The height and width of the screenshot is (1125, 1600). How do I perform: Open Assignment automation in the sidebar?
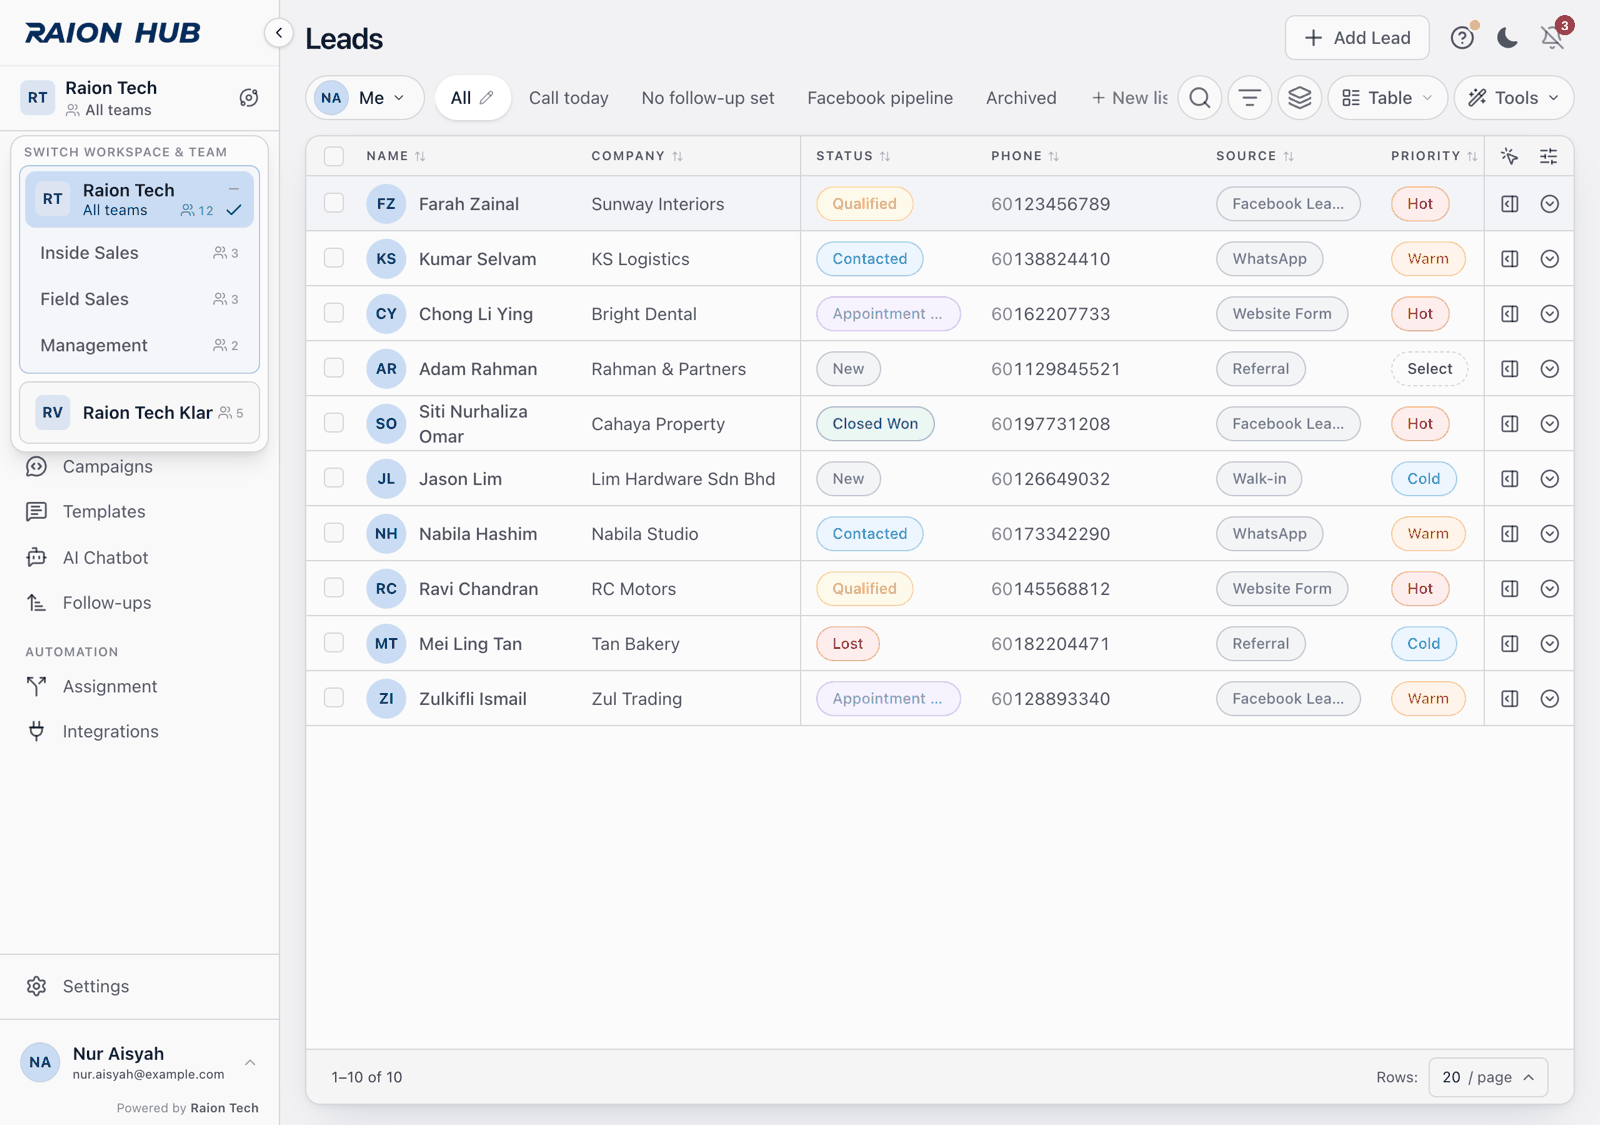(139, 687)
